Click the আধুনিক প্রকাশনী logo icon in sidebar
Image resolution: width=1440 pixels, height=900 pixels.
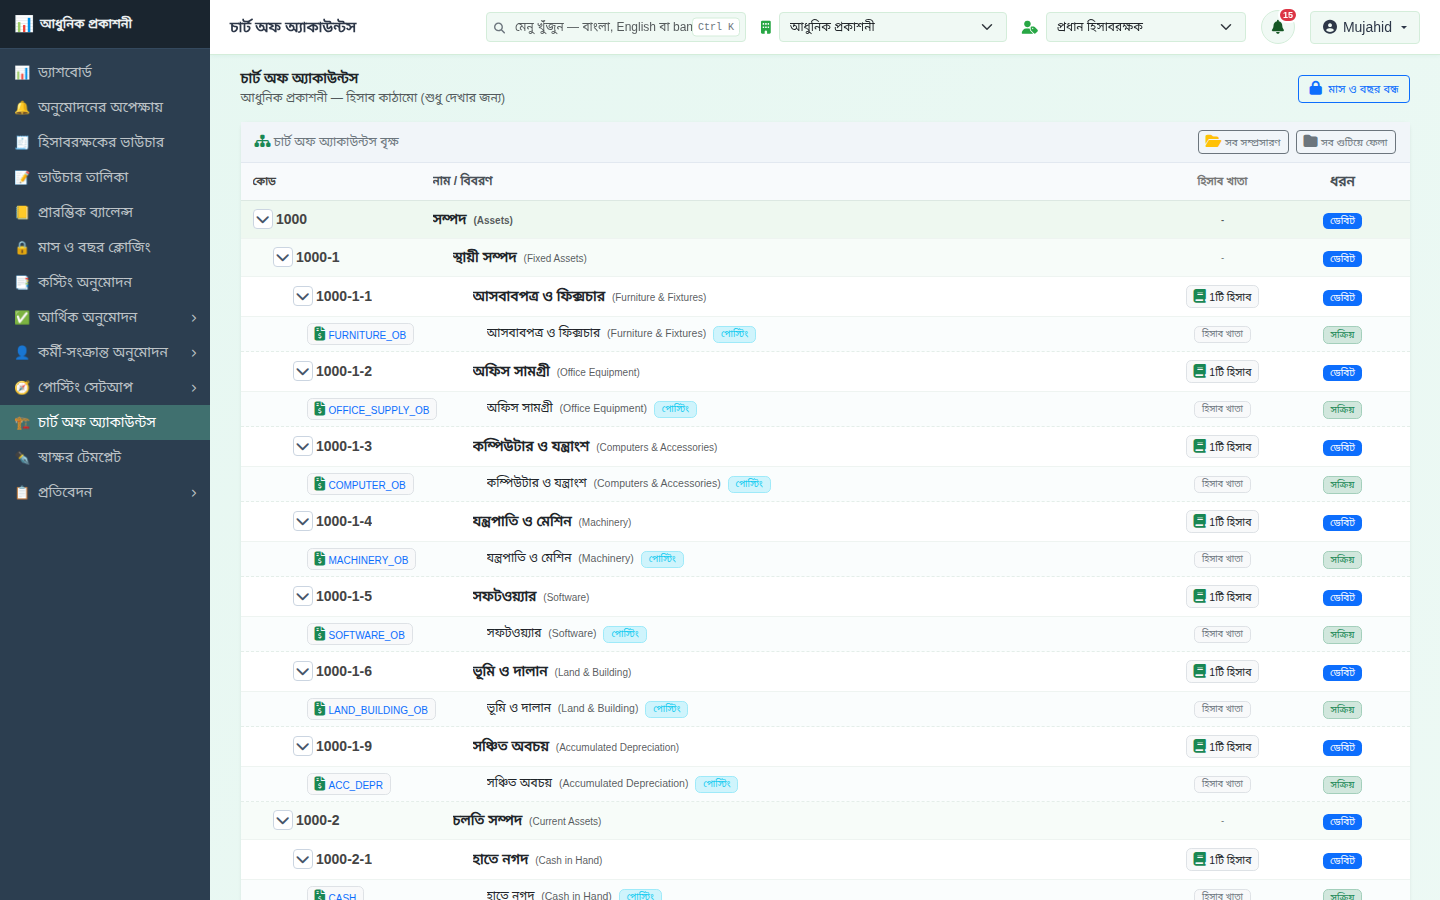24,23
